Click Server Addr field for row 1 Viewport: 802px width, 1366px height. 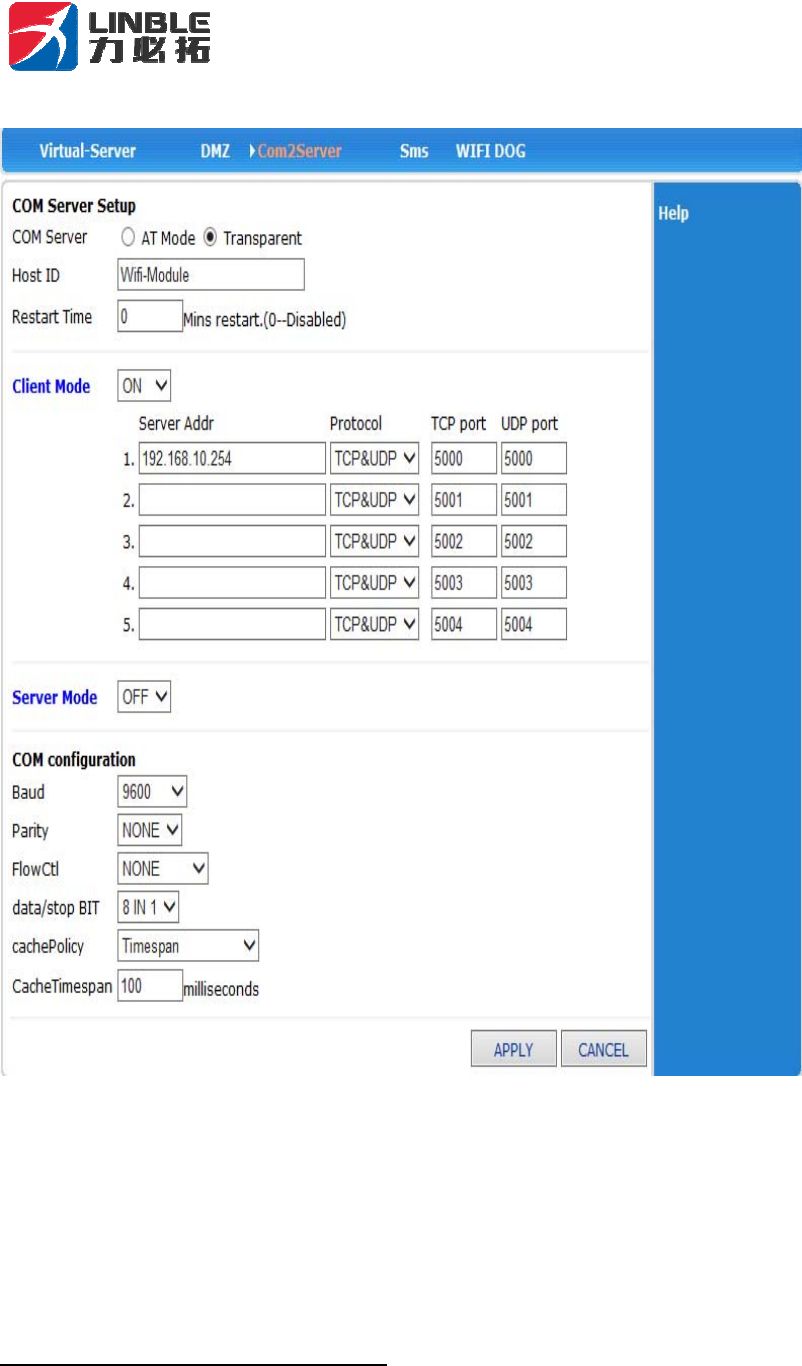coord(232,458)
